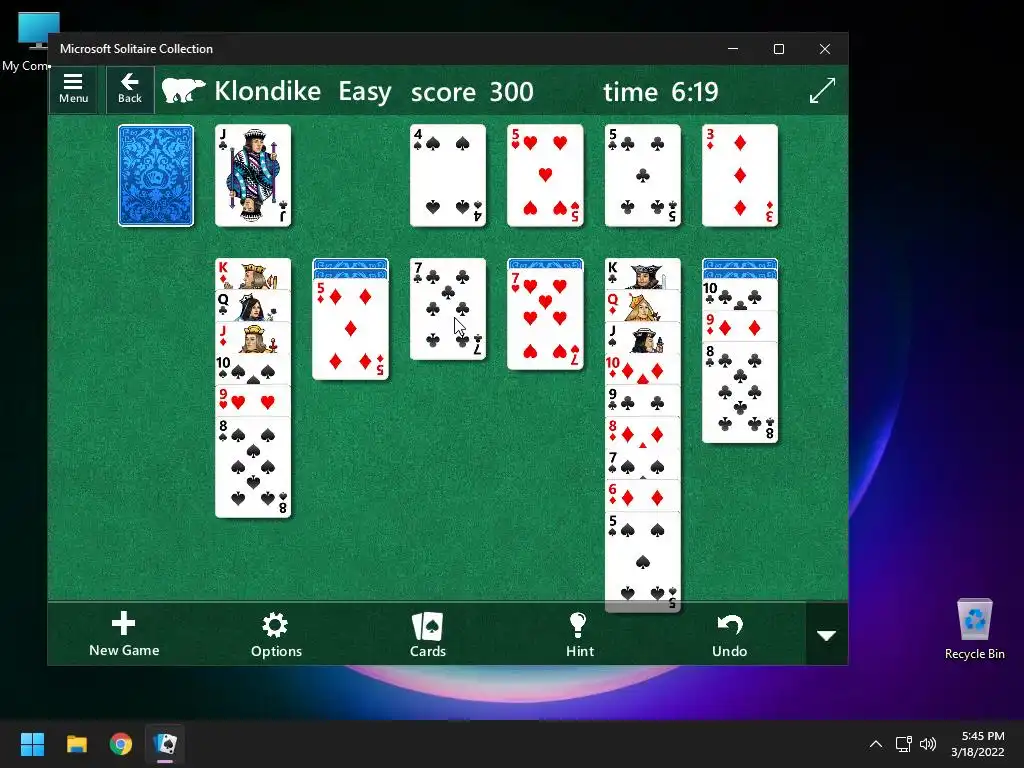This screenshot has height=768, width=1024.
Task: Maximize the Solitaire Collection window
Action: click(x=778, y=49)
